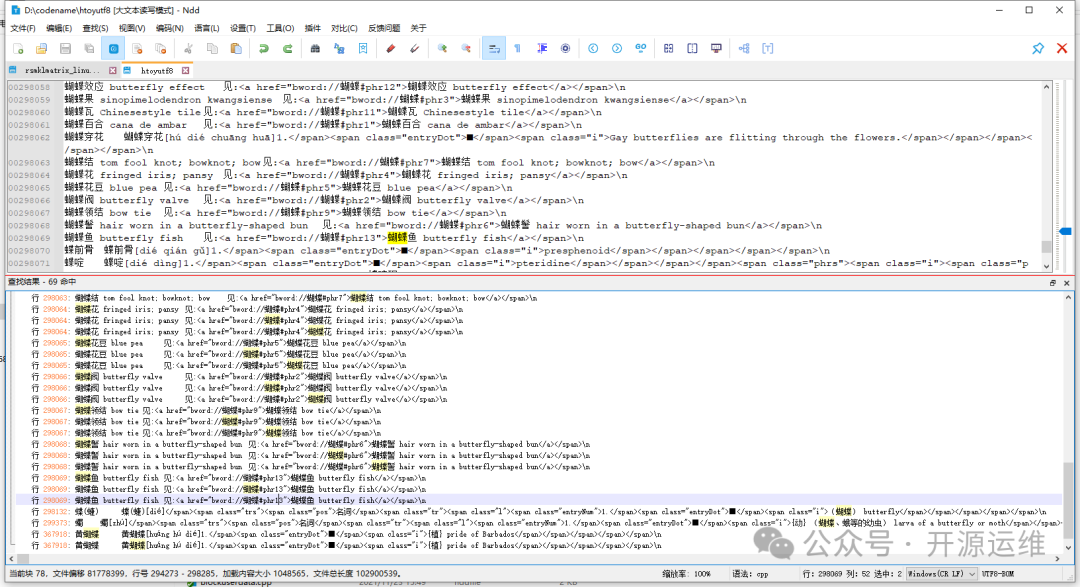Open the 关于 menu
The image size is (1080, 587).
418,28
